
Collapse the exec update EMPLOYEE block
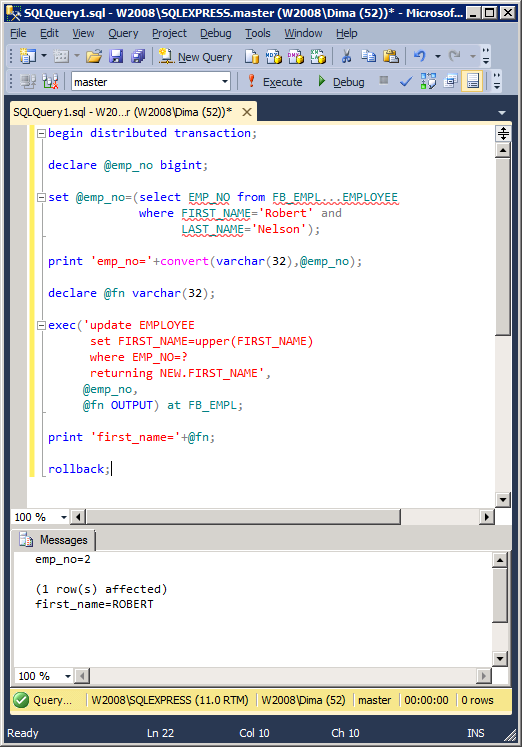coord(41,325)
